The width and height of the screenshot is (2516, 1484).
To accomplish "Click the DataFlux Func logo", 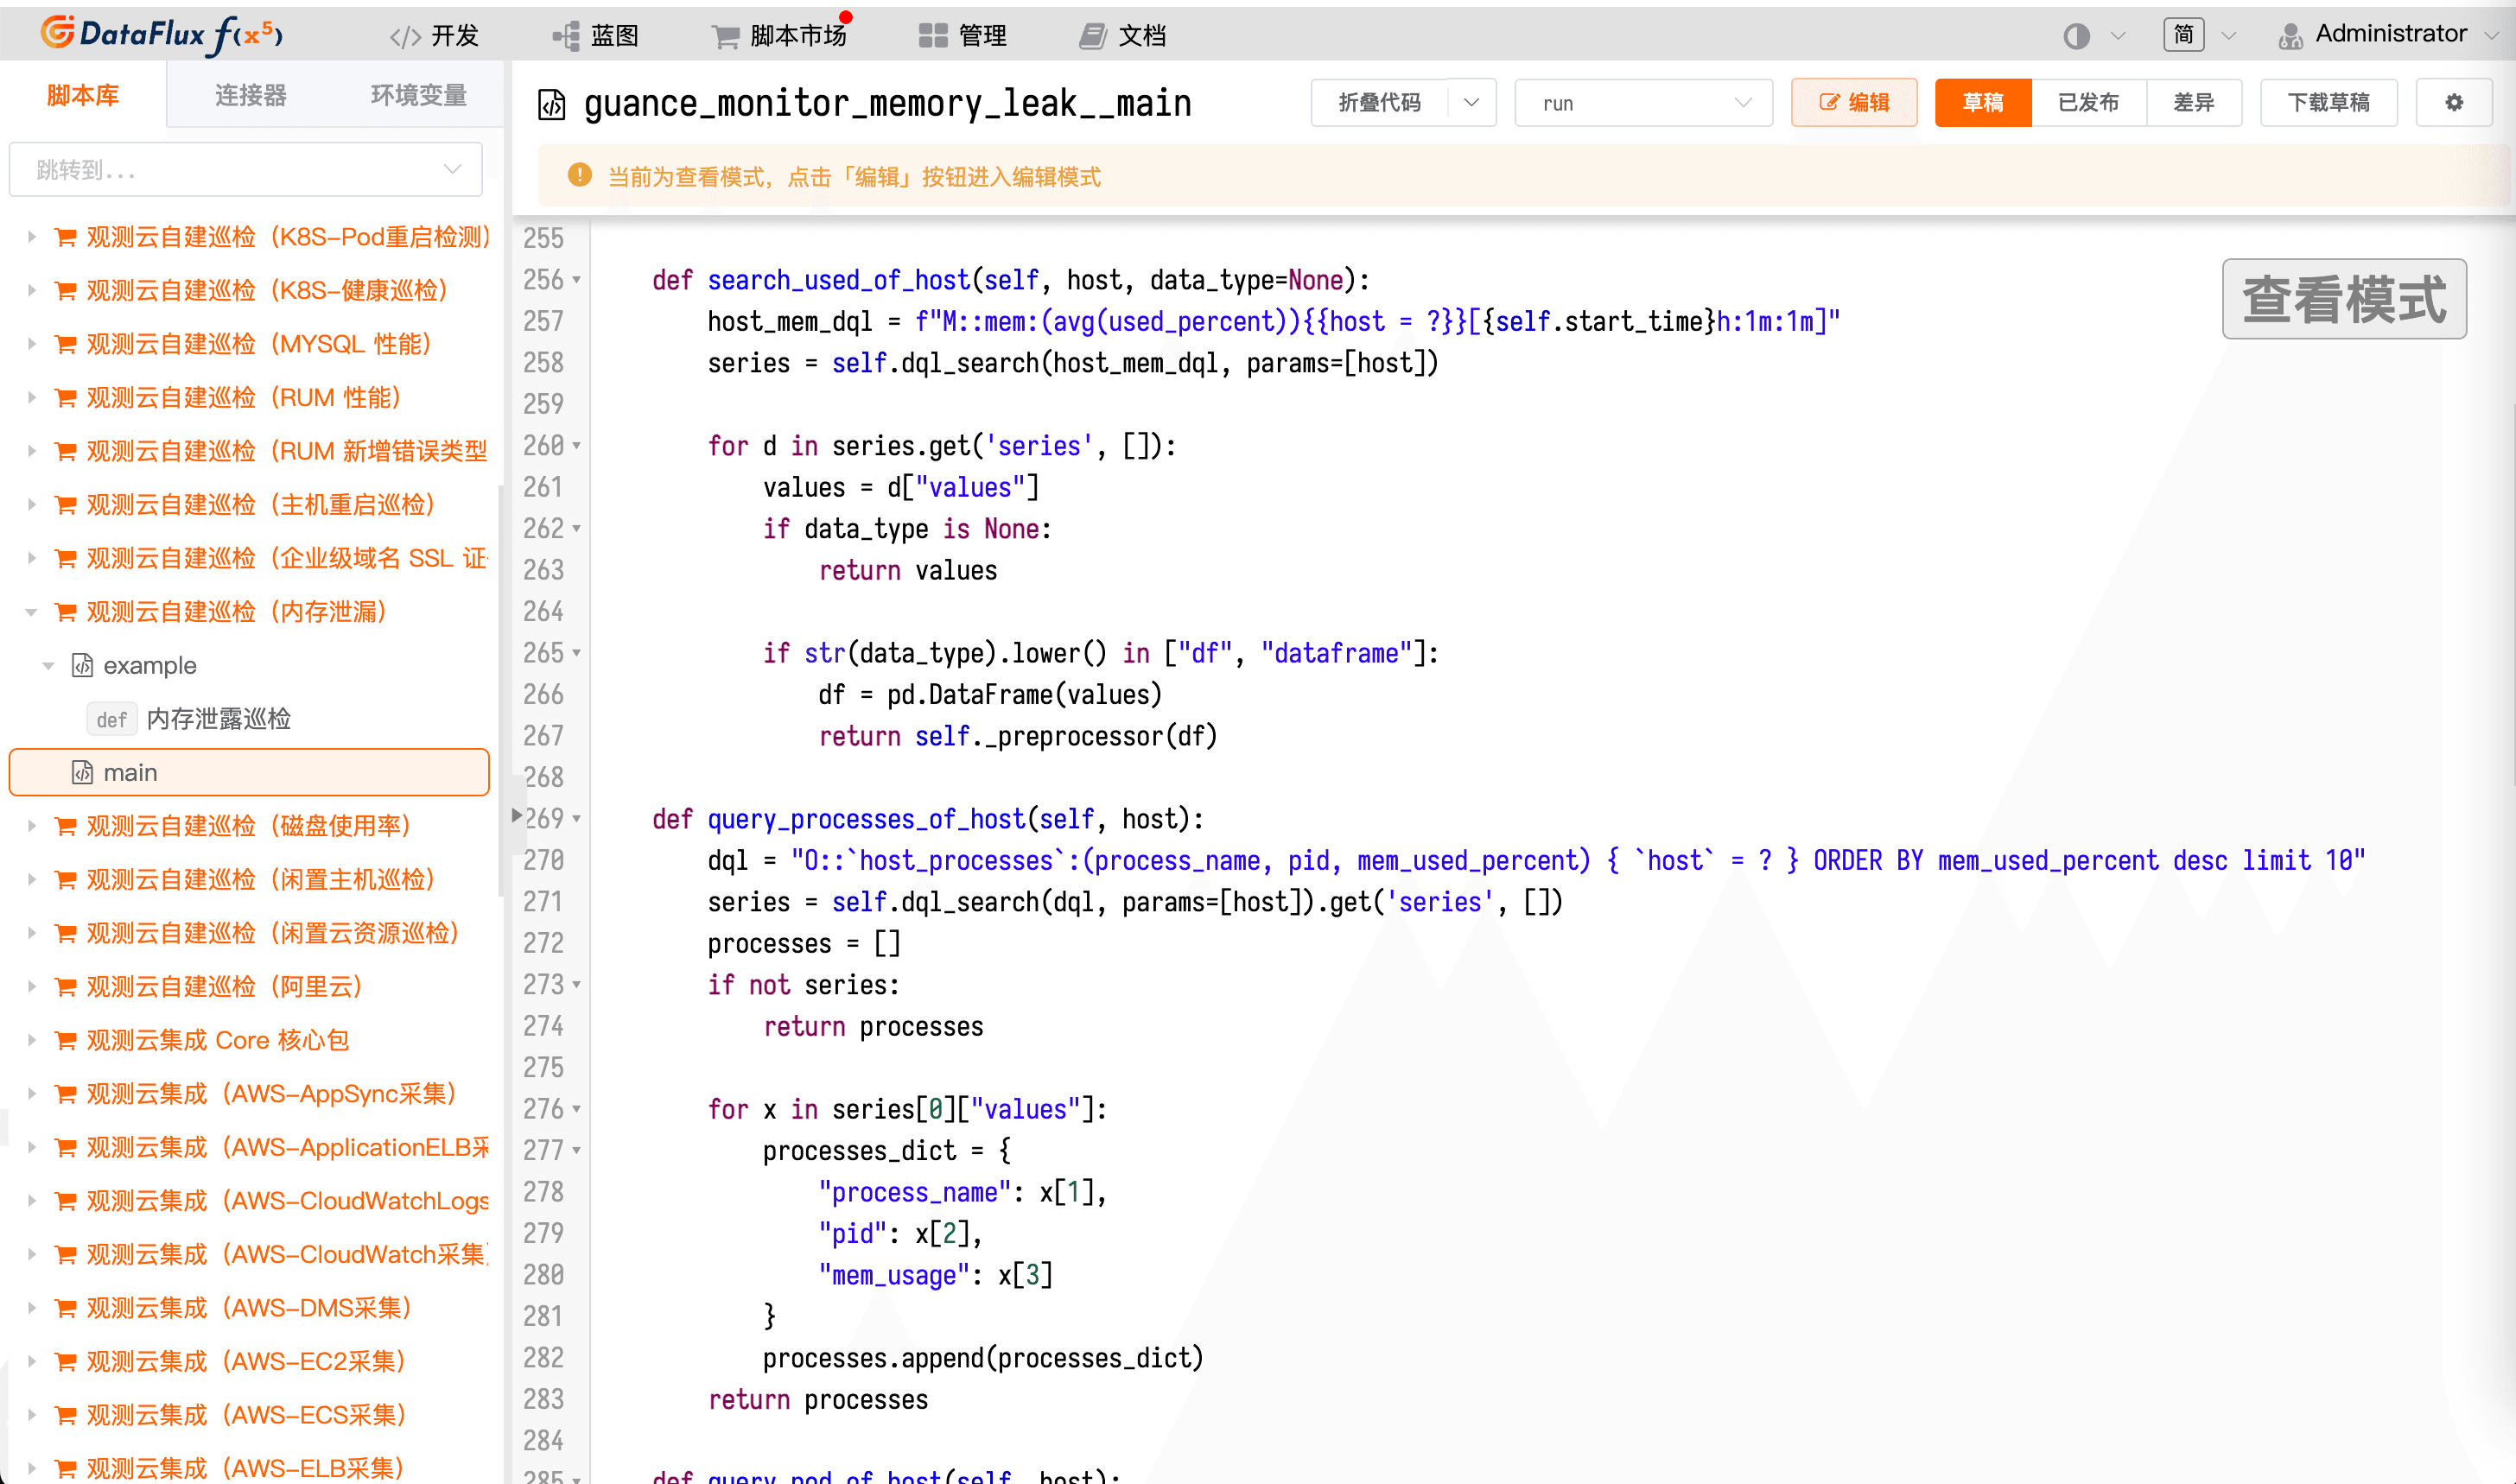I will tap(162, 35).
